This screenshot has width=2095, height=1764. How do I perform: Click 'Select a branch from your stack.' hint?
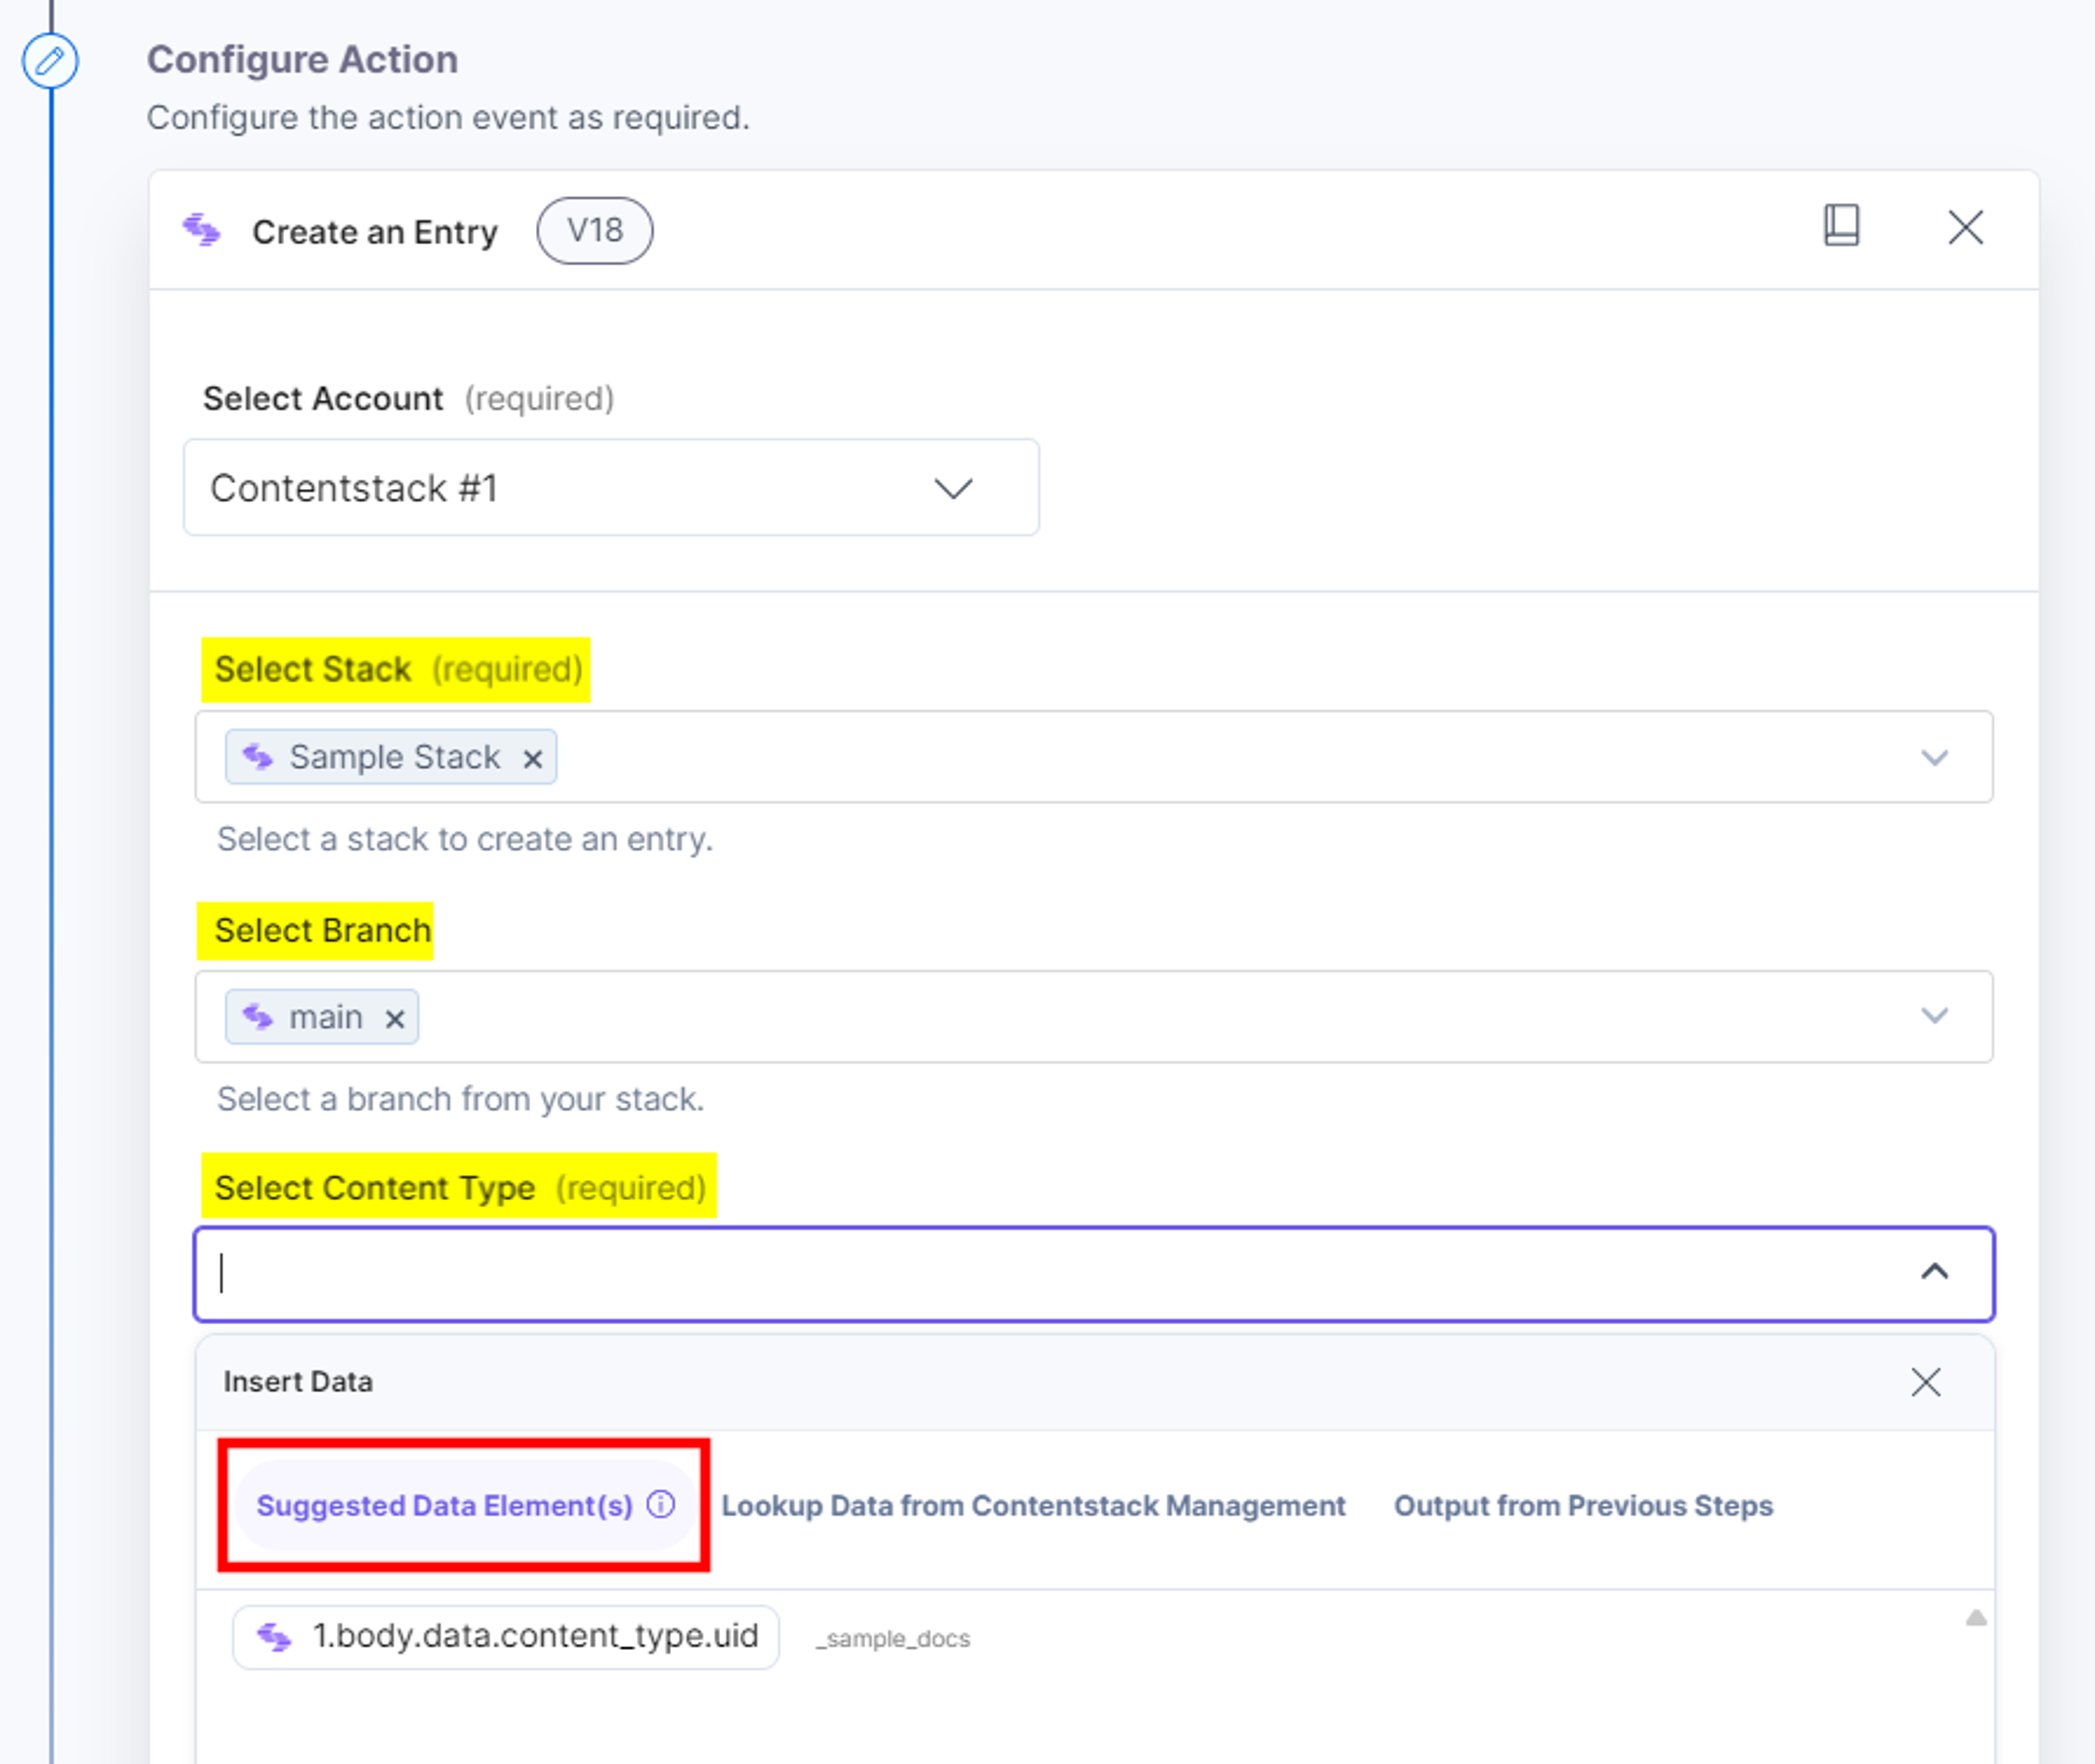pyautogui.click(x=460, y=1099)
